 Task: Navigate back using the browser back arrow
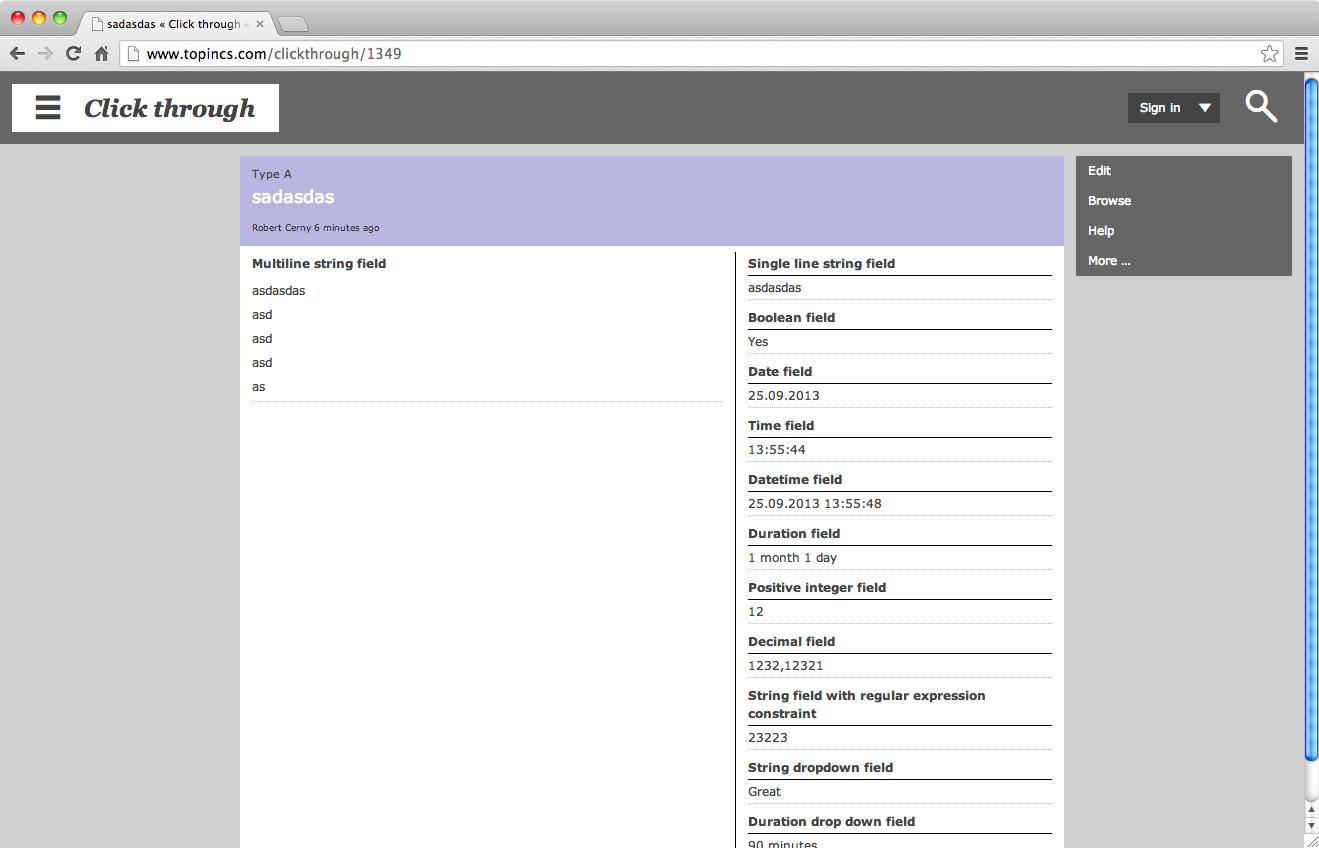[x=17, y=53]
